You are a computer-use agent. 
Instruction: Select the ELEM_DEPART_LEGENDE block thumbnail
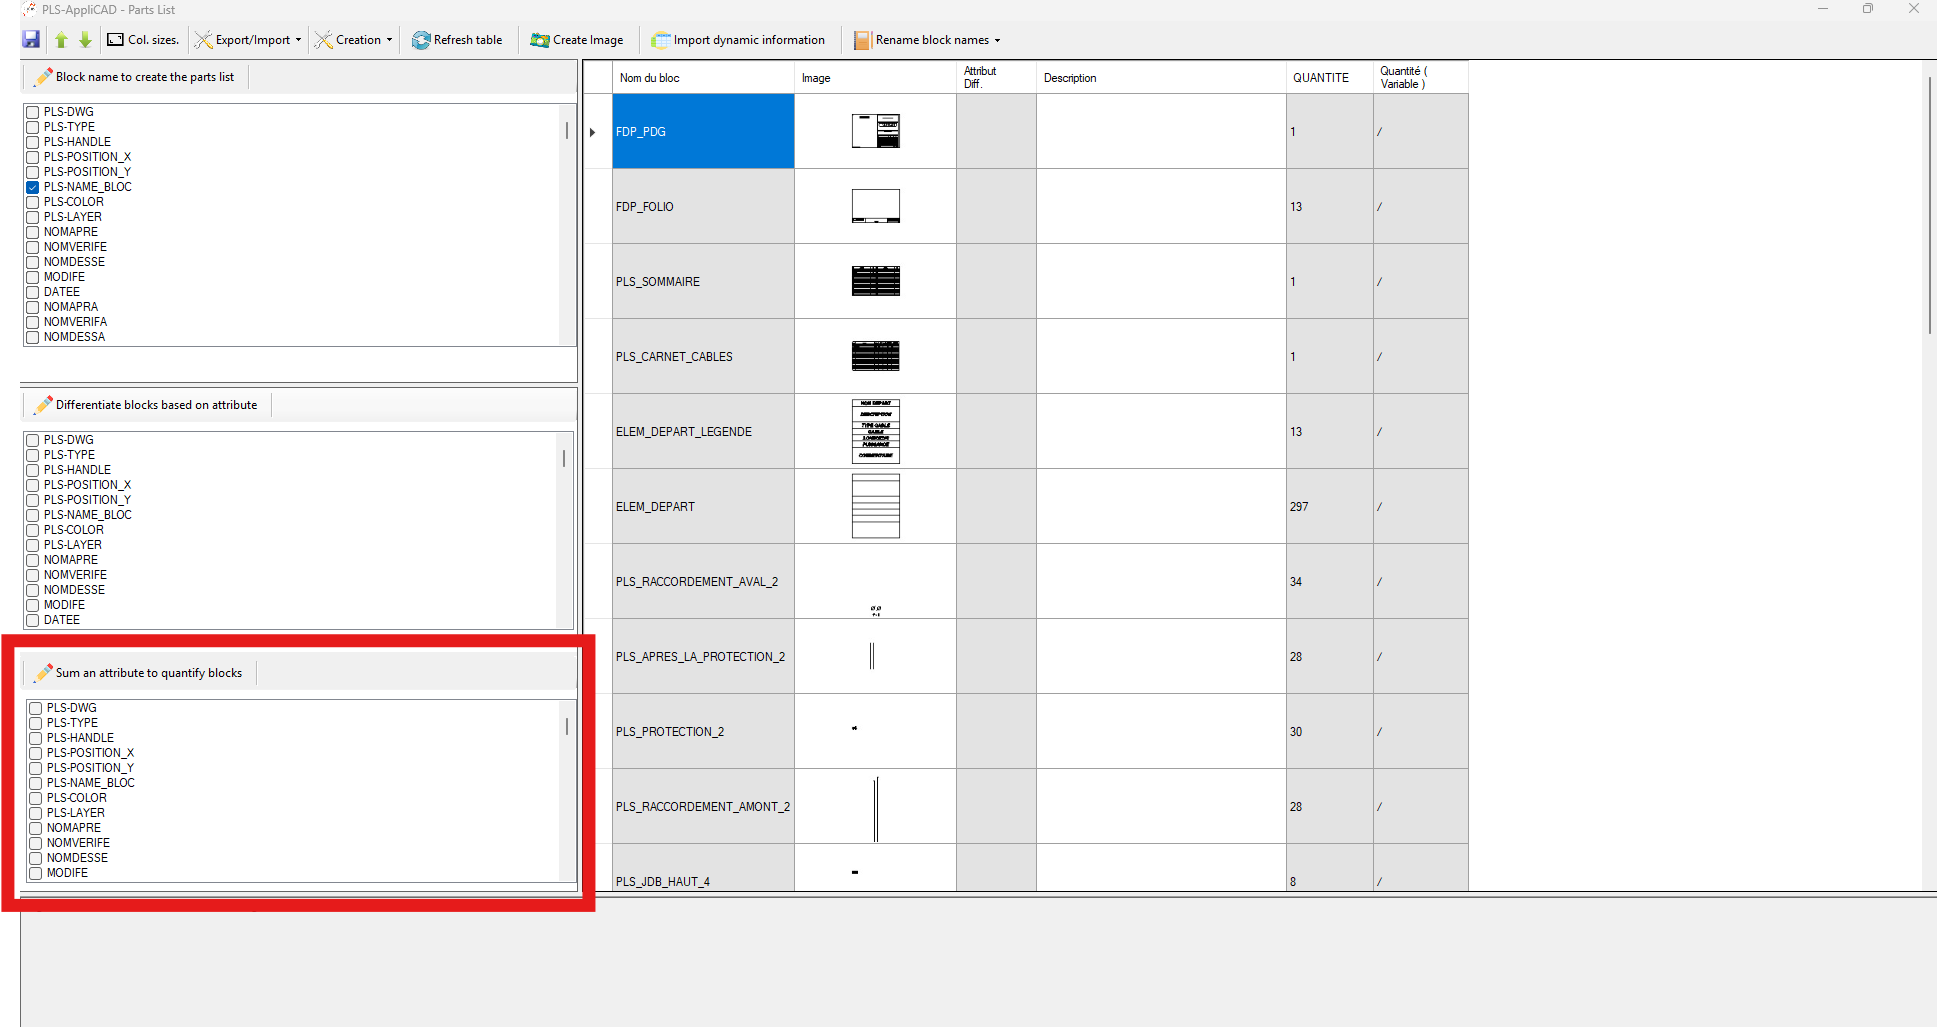875,431
